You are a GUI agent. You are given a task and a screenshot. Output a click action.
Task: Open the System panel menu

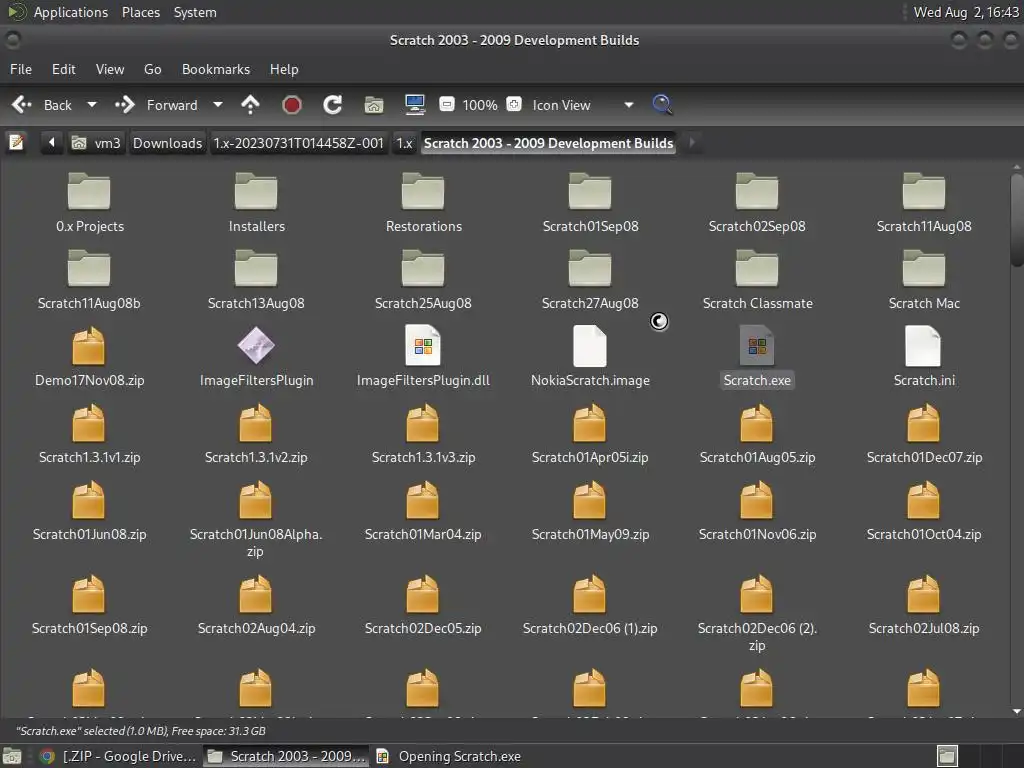tap(195, 12)
